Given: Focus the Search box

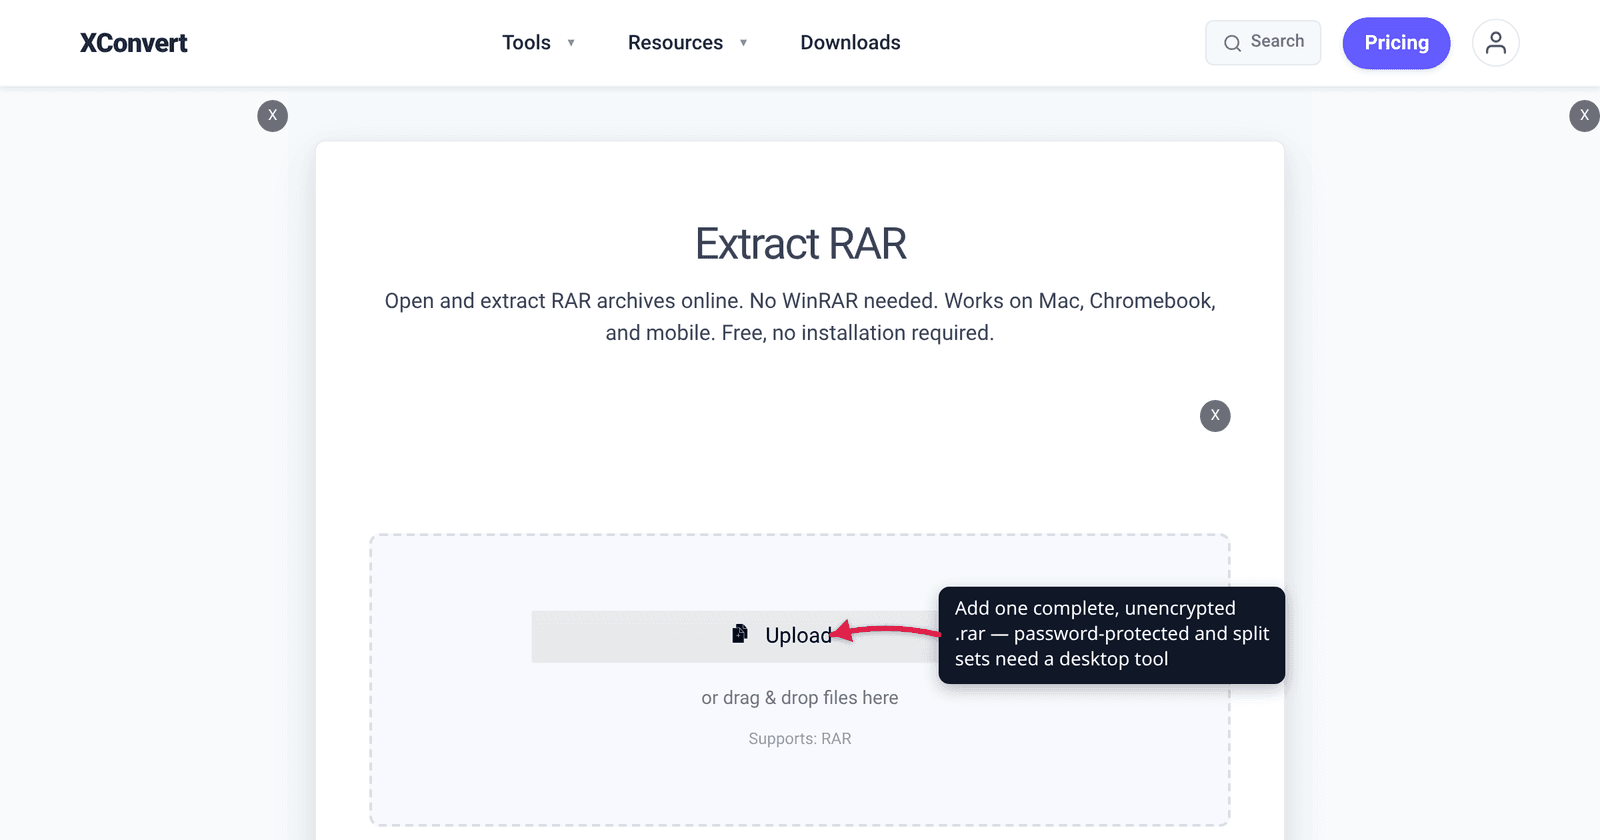Looking at the screenshot, I should (1263, 43).
